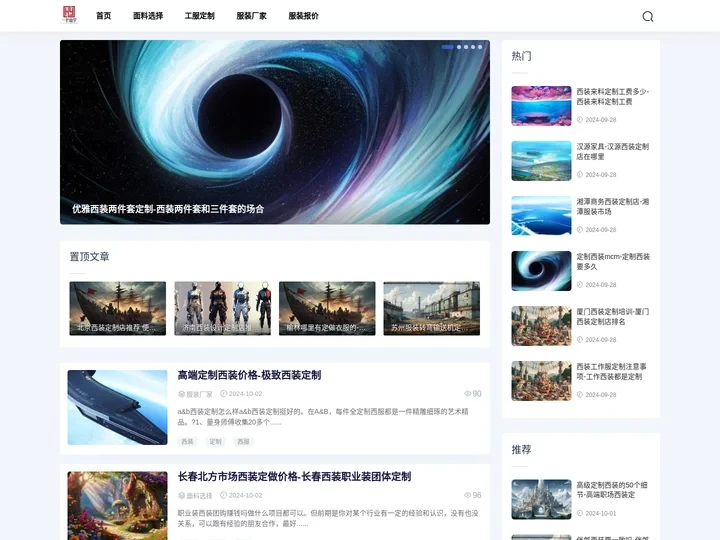Go to the 首页 menu item
The image size is (720, 540).
click(104, 16)
